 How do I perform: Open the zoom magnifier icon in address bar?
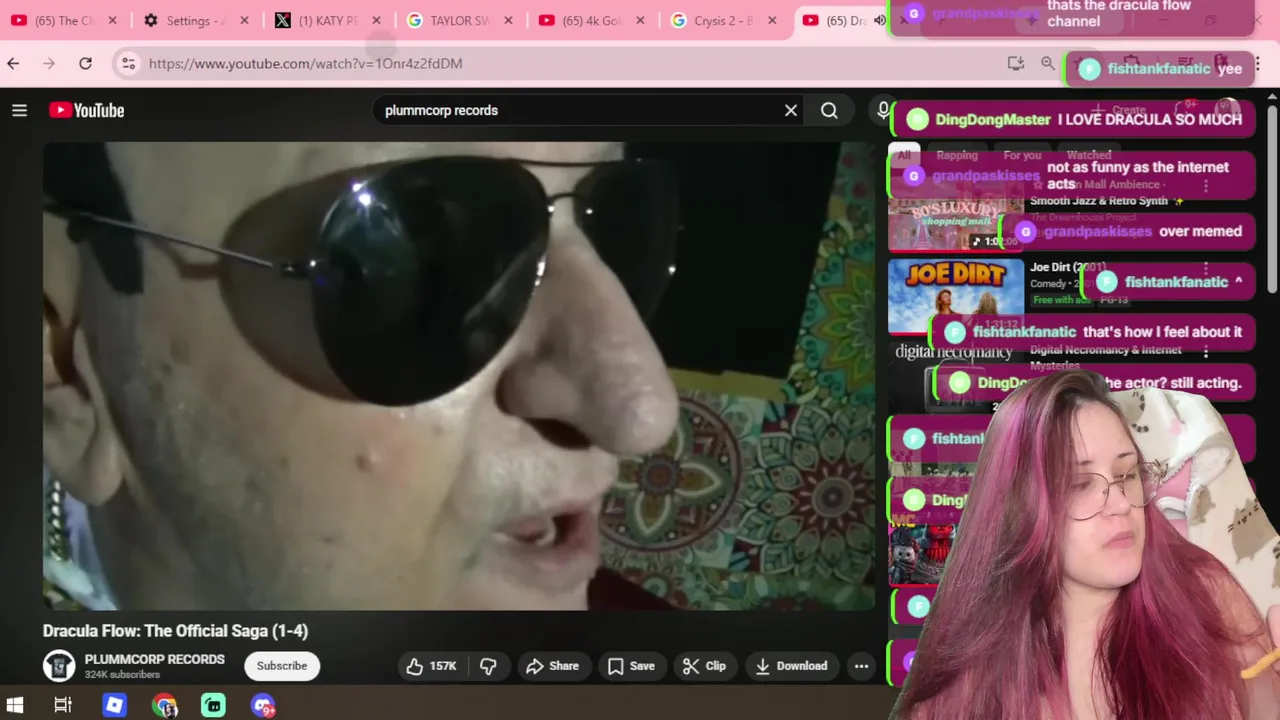point(1048,63)
